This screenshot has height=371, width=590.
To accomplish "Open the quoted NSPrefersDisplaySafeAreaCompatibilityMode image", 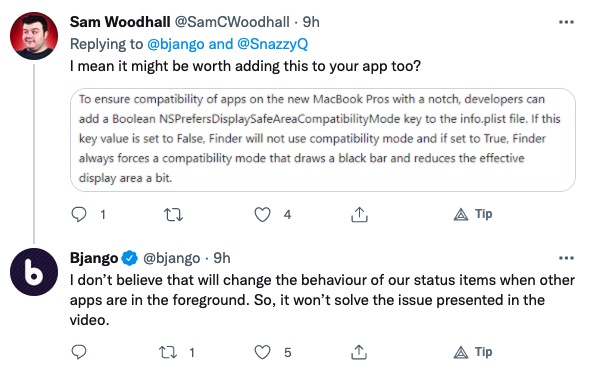I will coord(323,140).
